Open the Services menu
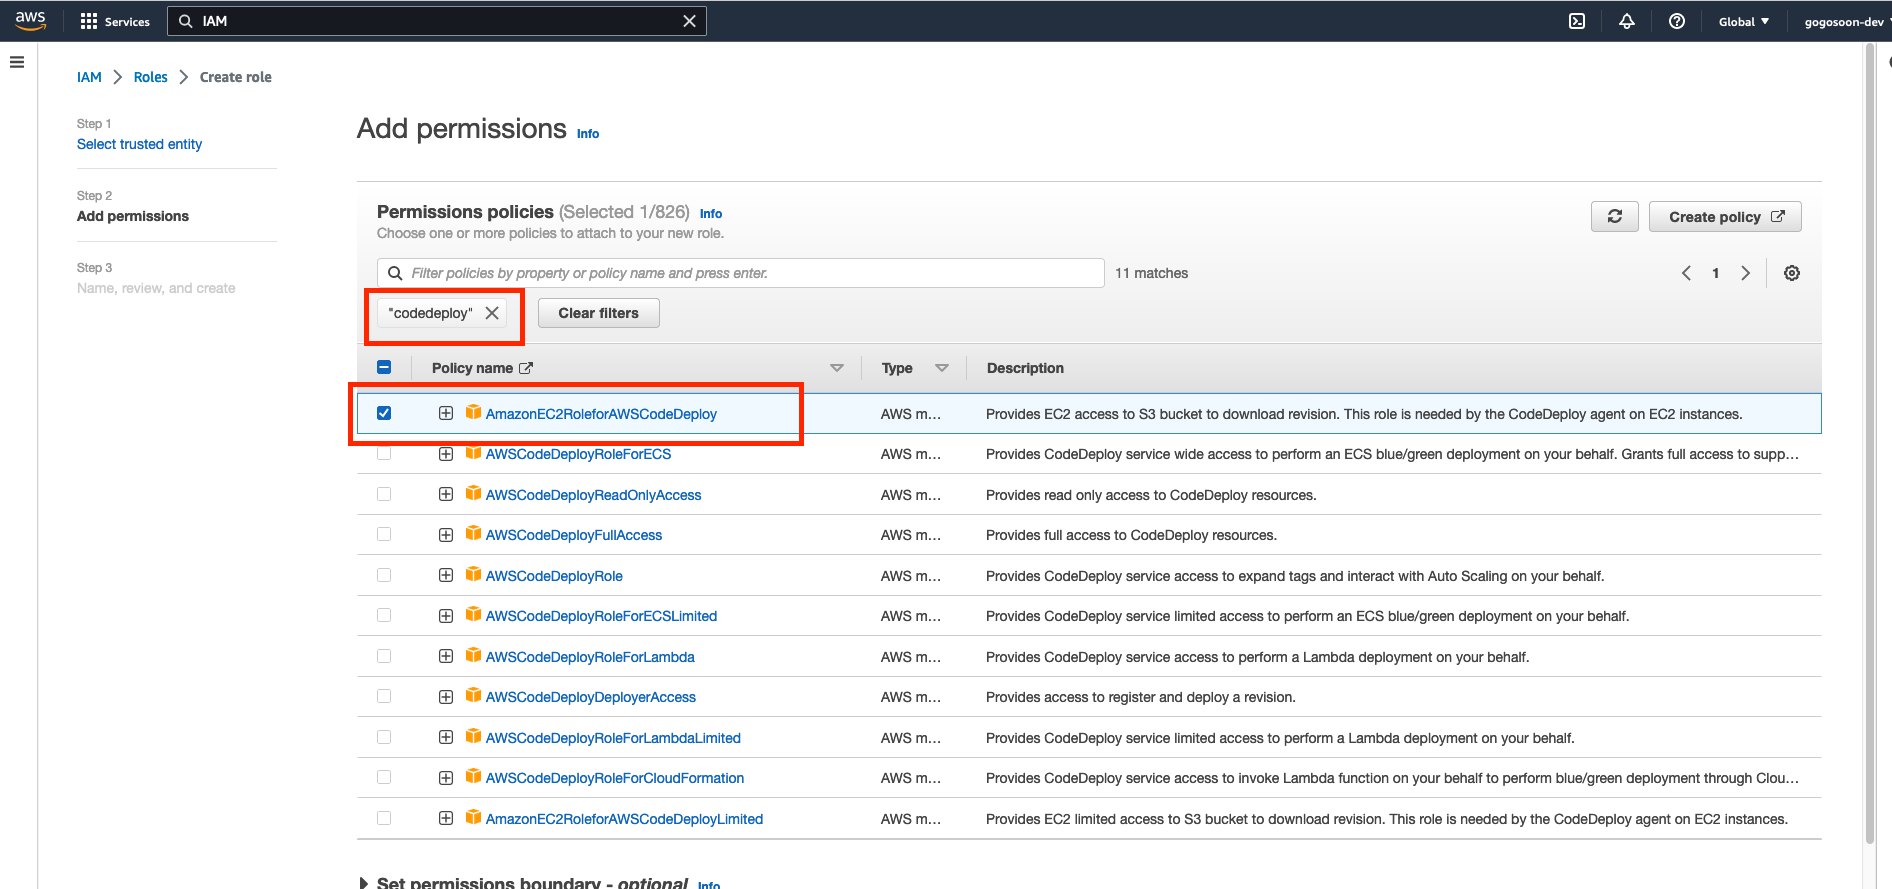This screenshot has width=1892, height=889. [115, 21]
